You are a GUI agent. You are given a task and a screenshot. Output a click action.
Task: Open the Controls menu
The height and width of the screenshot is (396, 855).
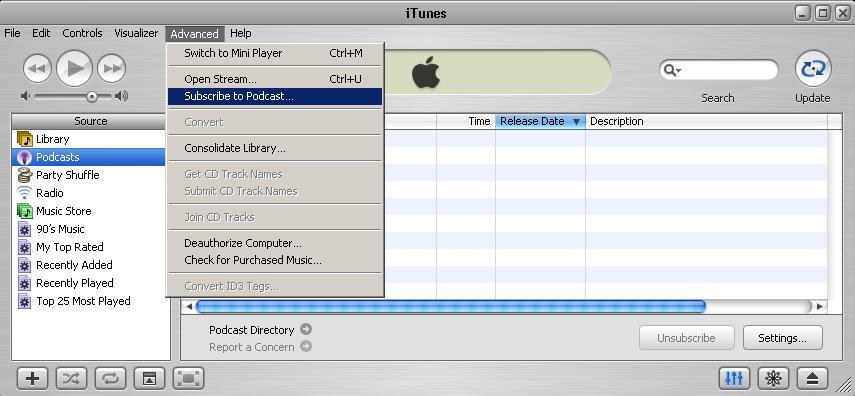tap(82, 33)
